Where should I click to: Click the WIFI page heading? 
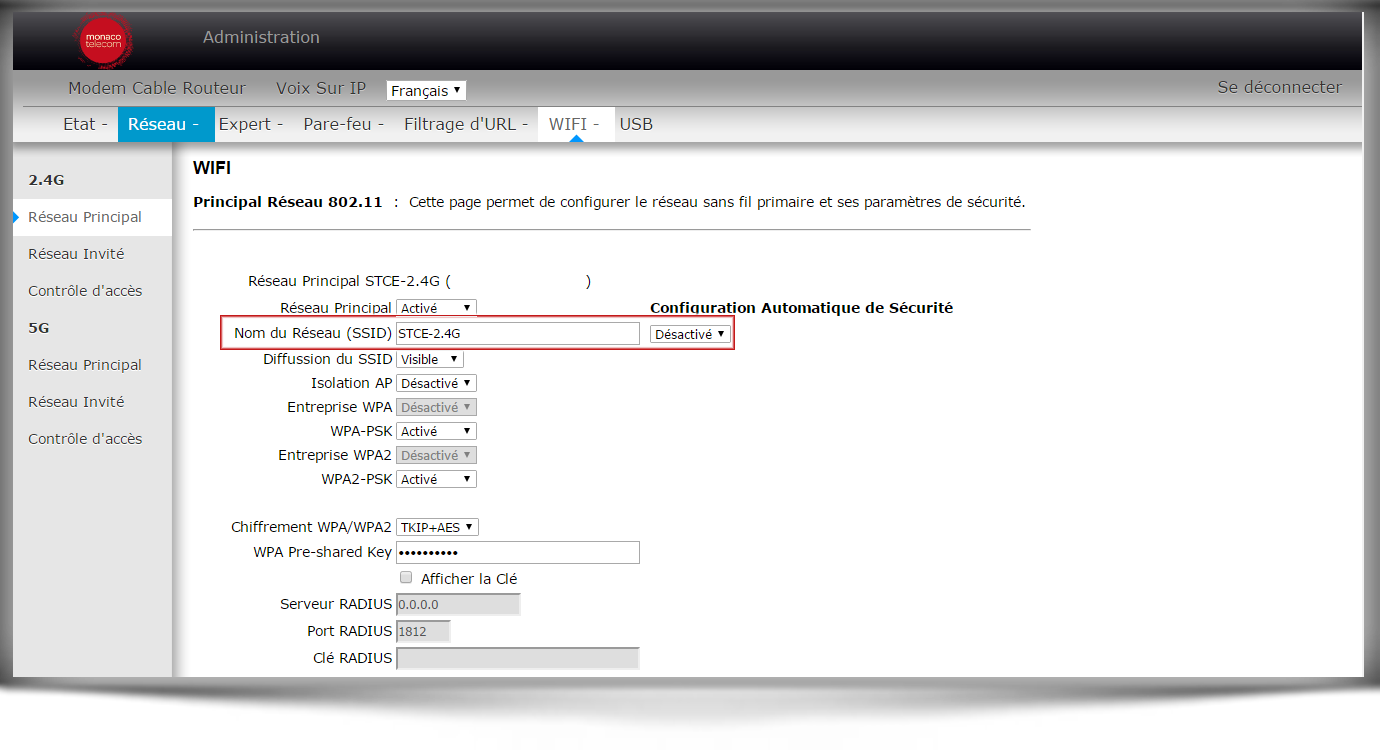click(x=212, y=168)
